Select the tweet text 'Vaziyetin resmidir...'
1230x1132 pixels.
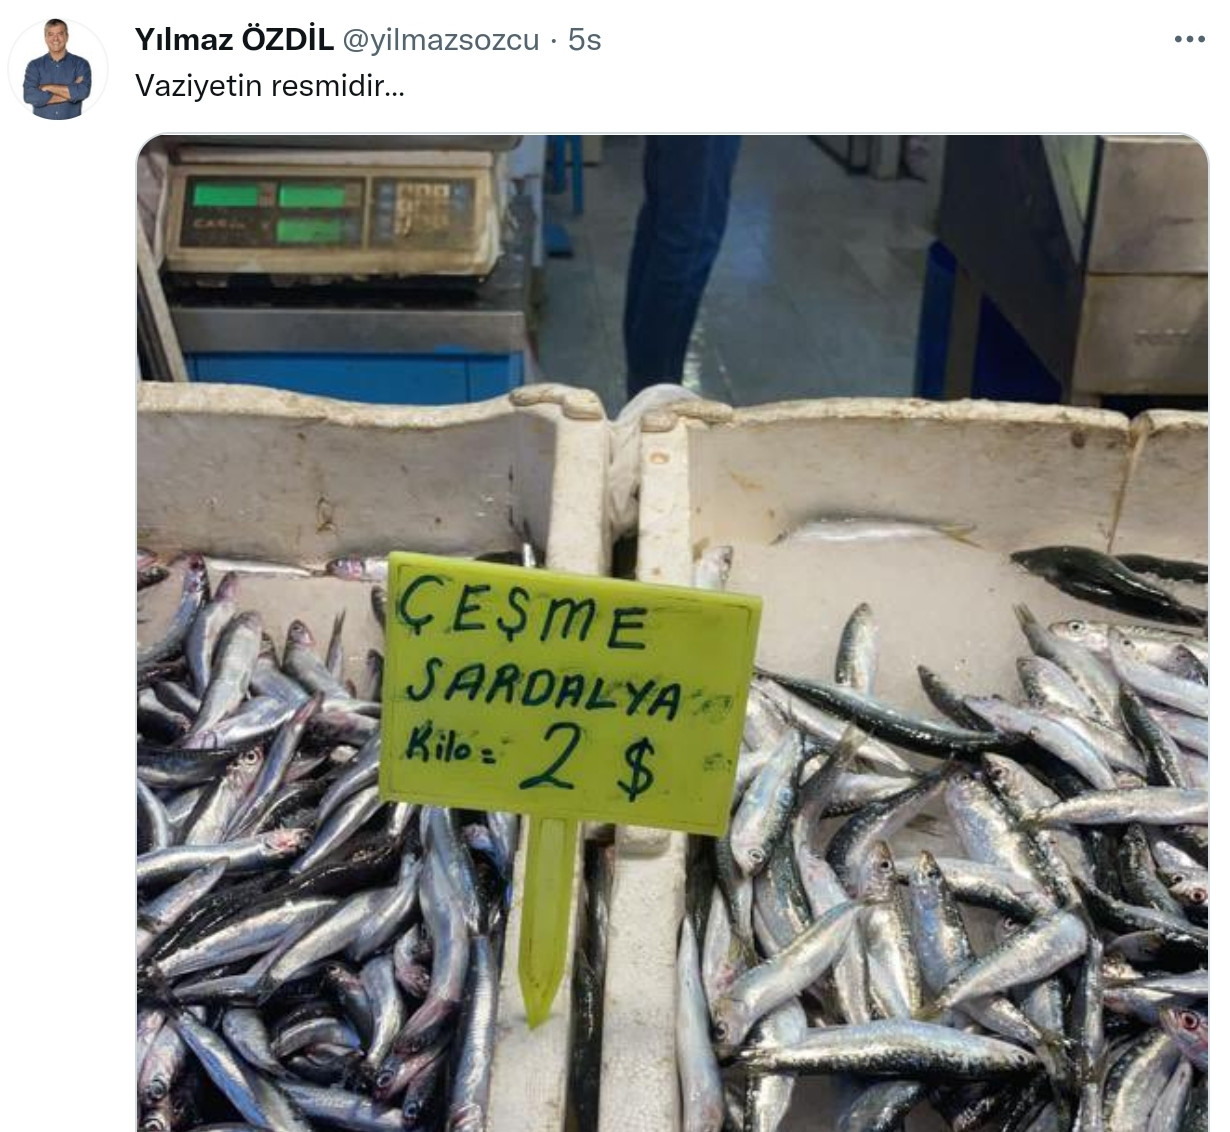270,86
